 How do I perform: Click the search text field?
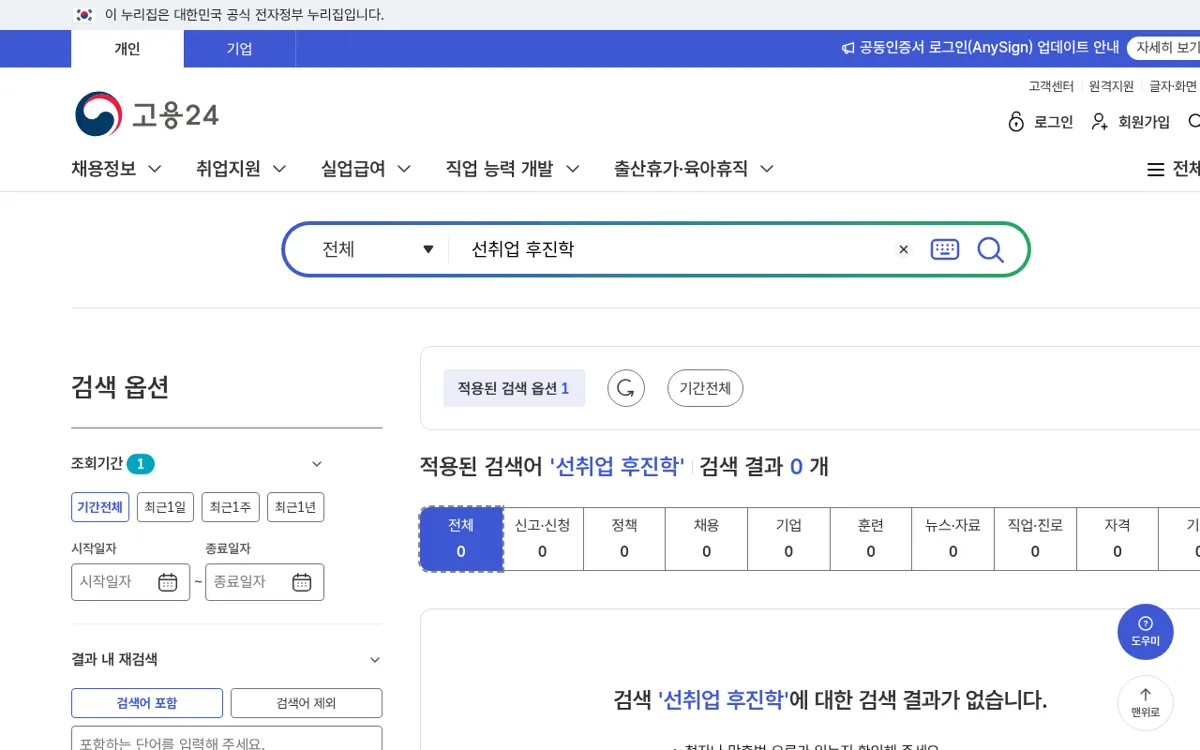pyautogui.click(x=675, y=249)
